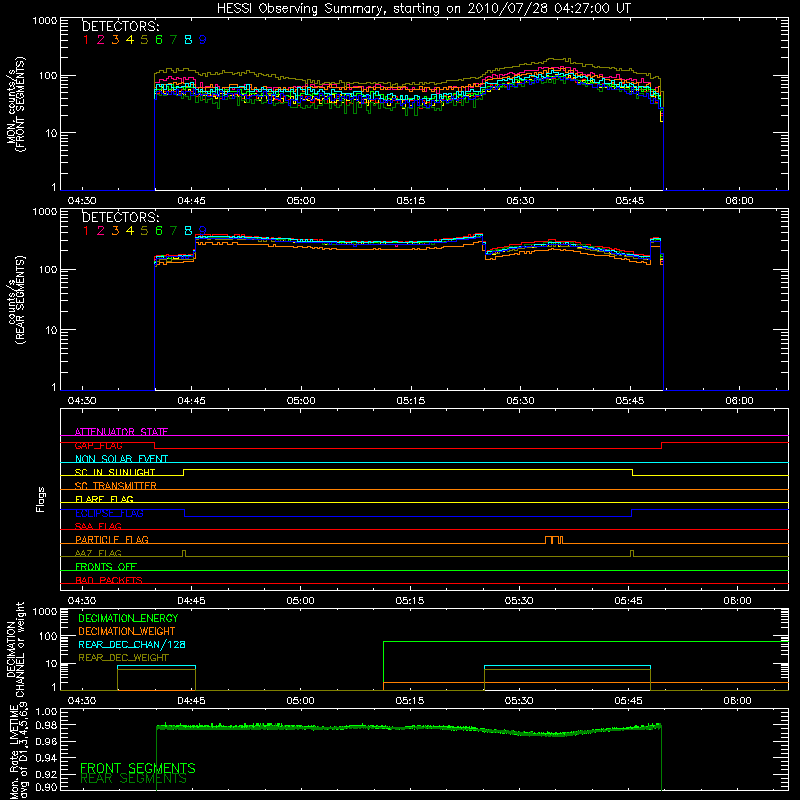The width and height of the screenshot is (800, 800).
Task: Click detector 4 in front segments legend
Action: pyautogui.click(x=130, y=40)
